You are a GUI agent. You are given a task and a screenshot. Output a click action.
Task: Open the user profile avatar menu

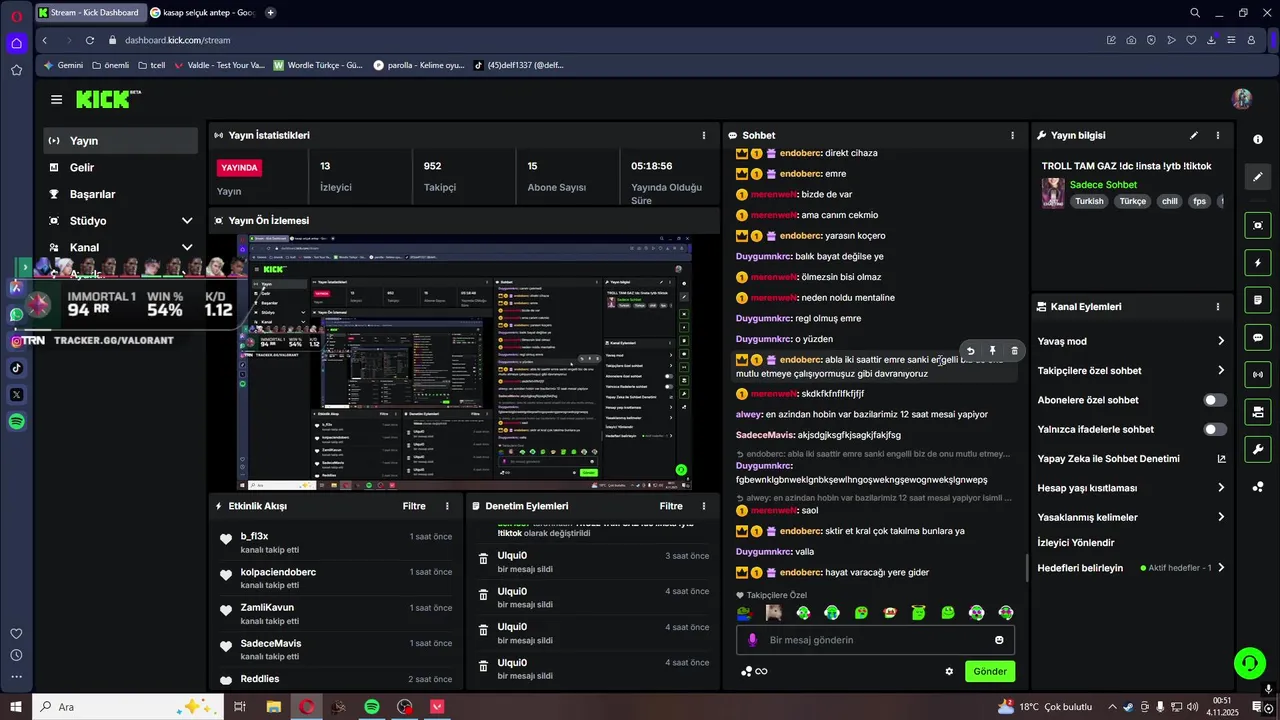point(1242,99)
